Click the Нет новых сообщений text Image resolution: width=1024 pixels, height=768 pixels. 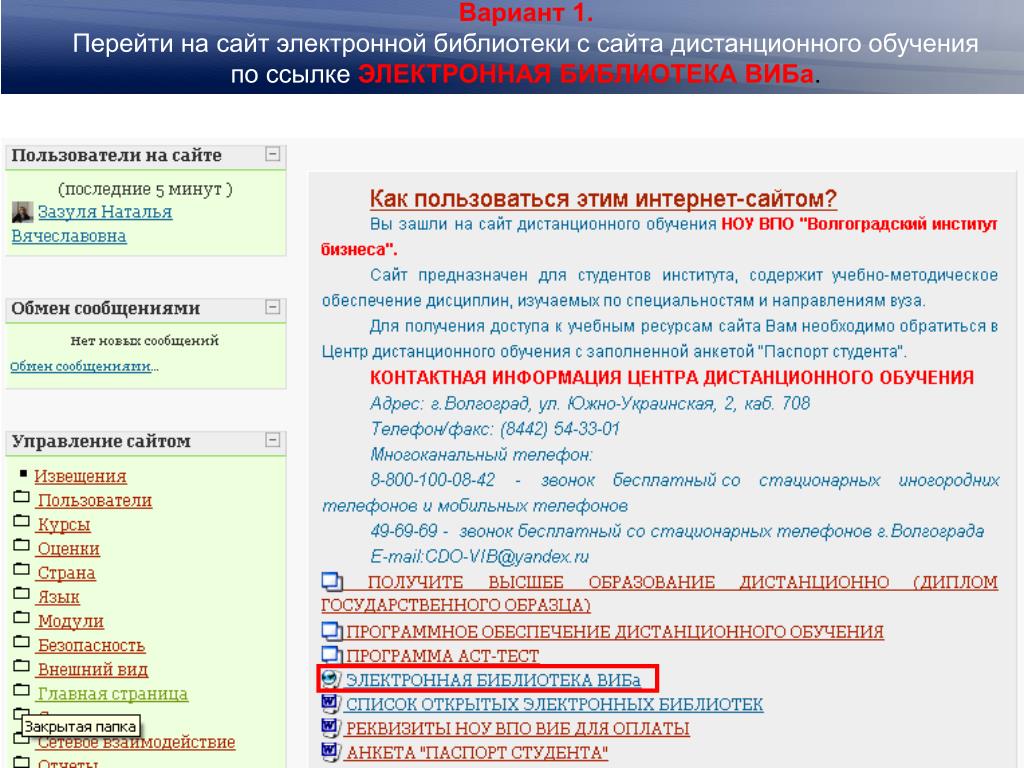(x=144, y=341)
